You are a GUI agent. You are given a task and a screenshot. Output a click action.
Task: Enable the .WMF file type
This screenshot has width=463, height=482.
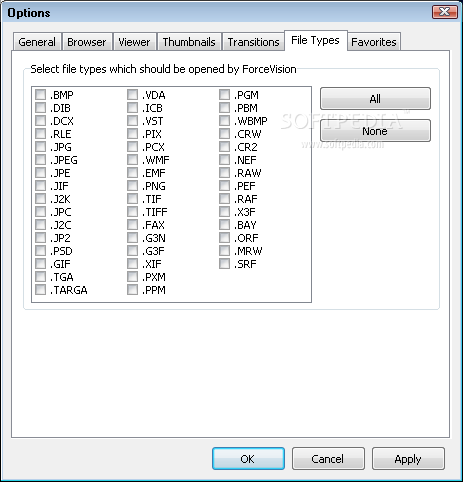[132, 160]
